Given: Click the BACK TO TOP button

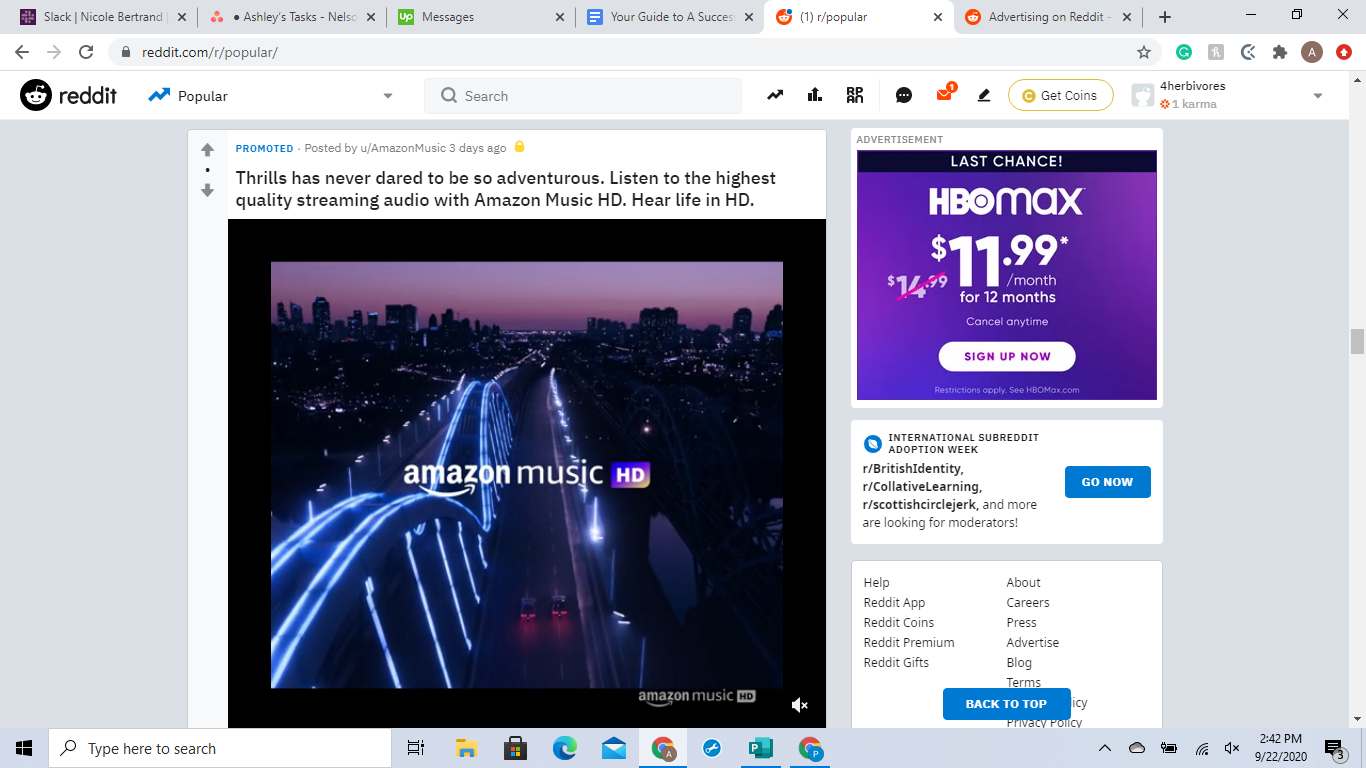Looking at the screenshot, I should point(1006,704).
